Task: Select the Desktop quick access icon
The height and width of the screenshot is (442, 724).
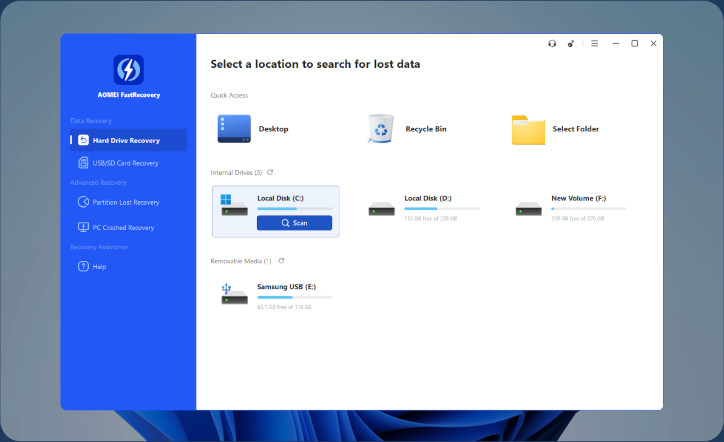Action: click(235, 129)
